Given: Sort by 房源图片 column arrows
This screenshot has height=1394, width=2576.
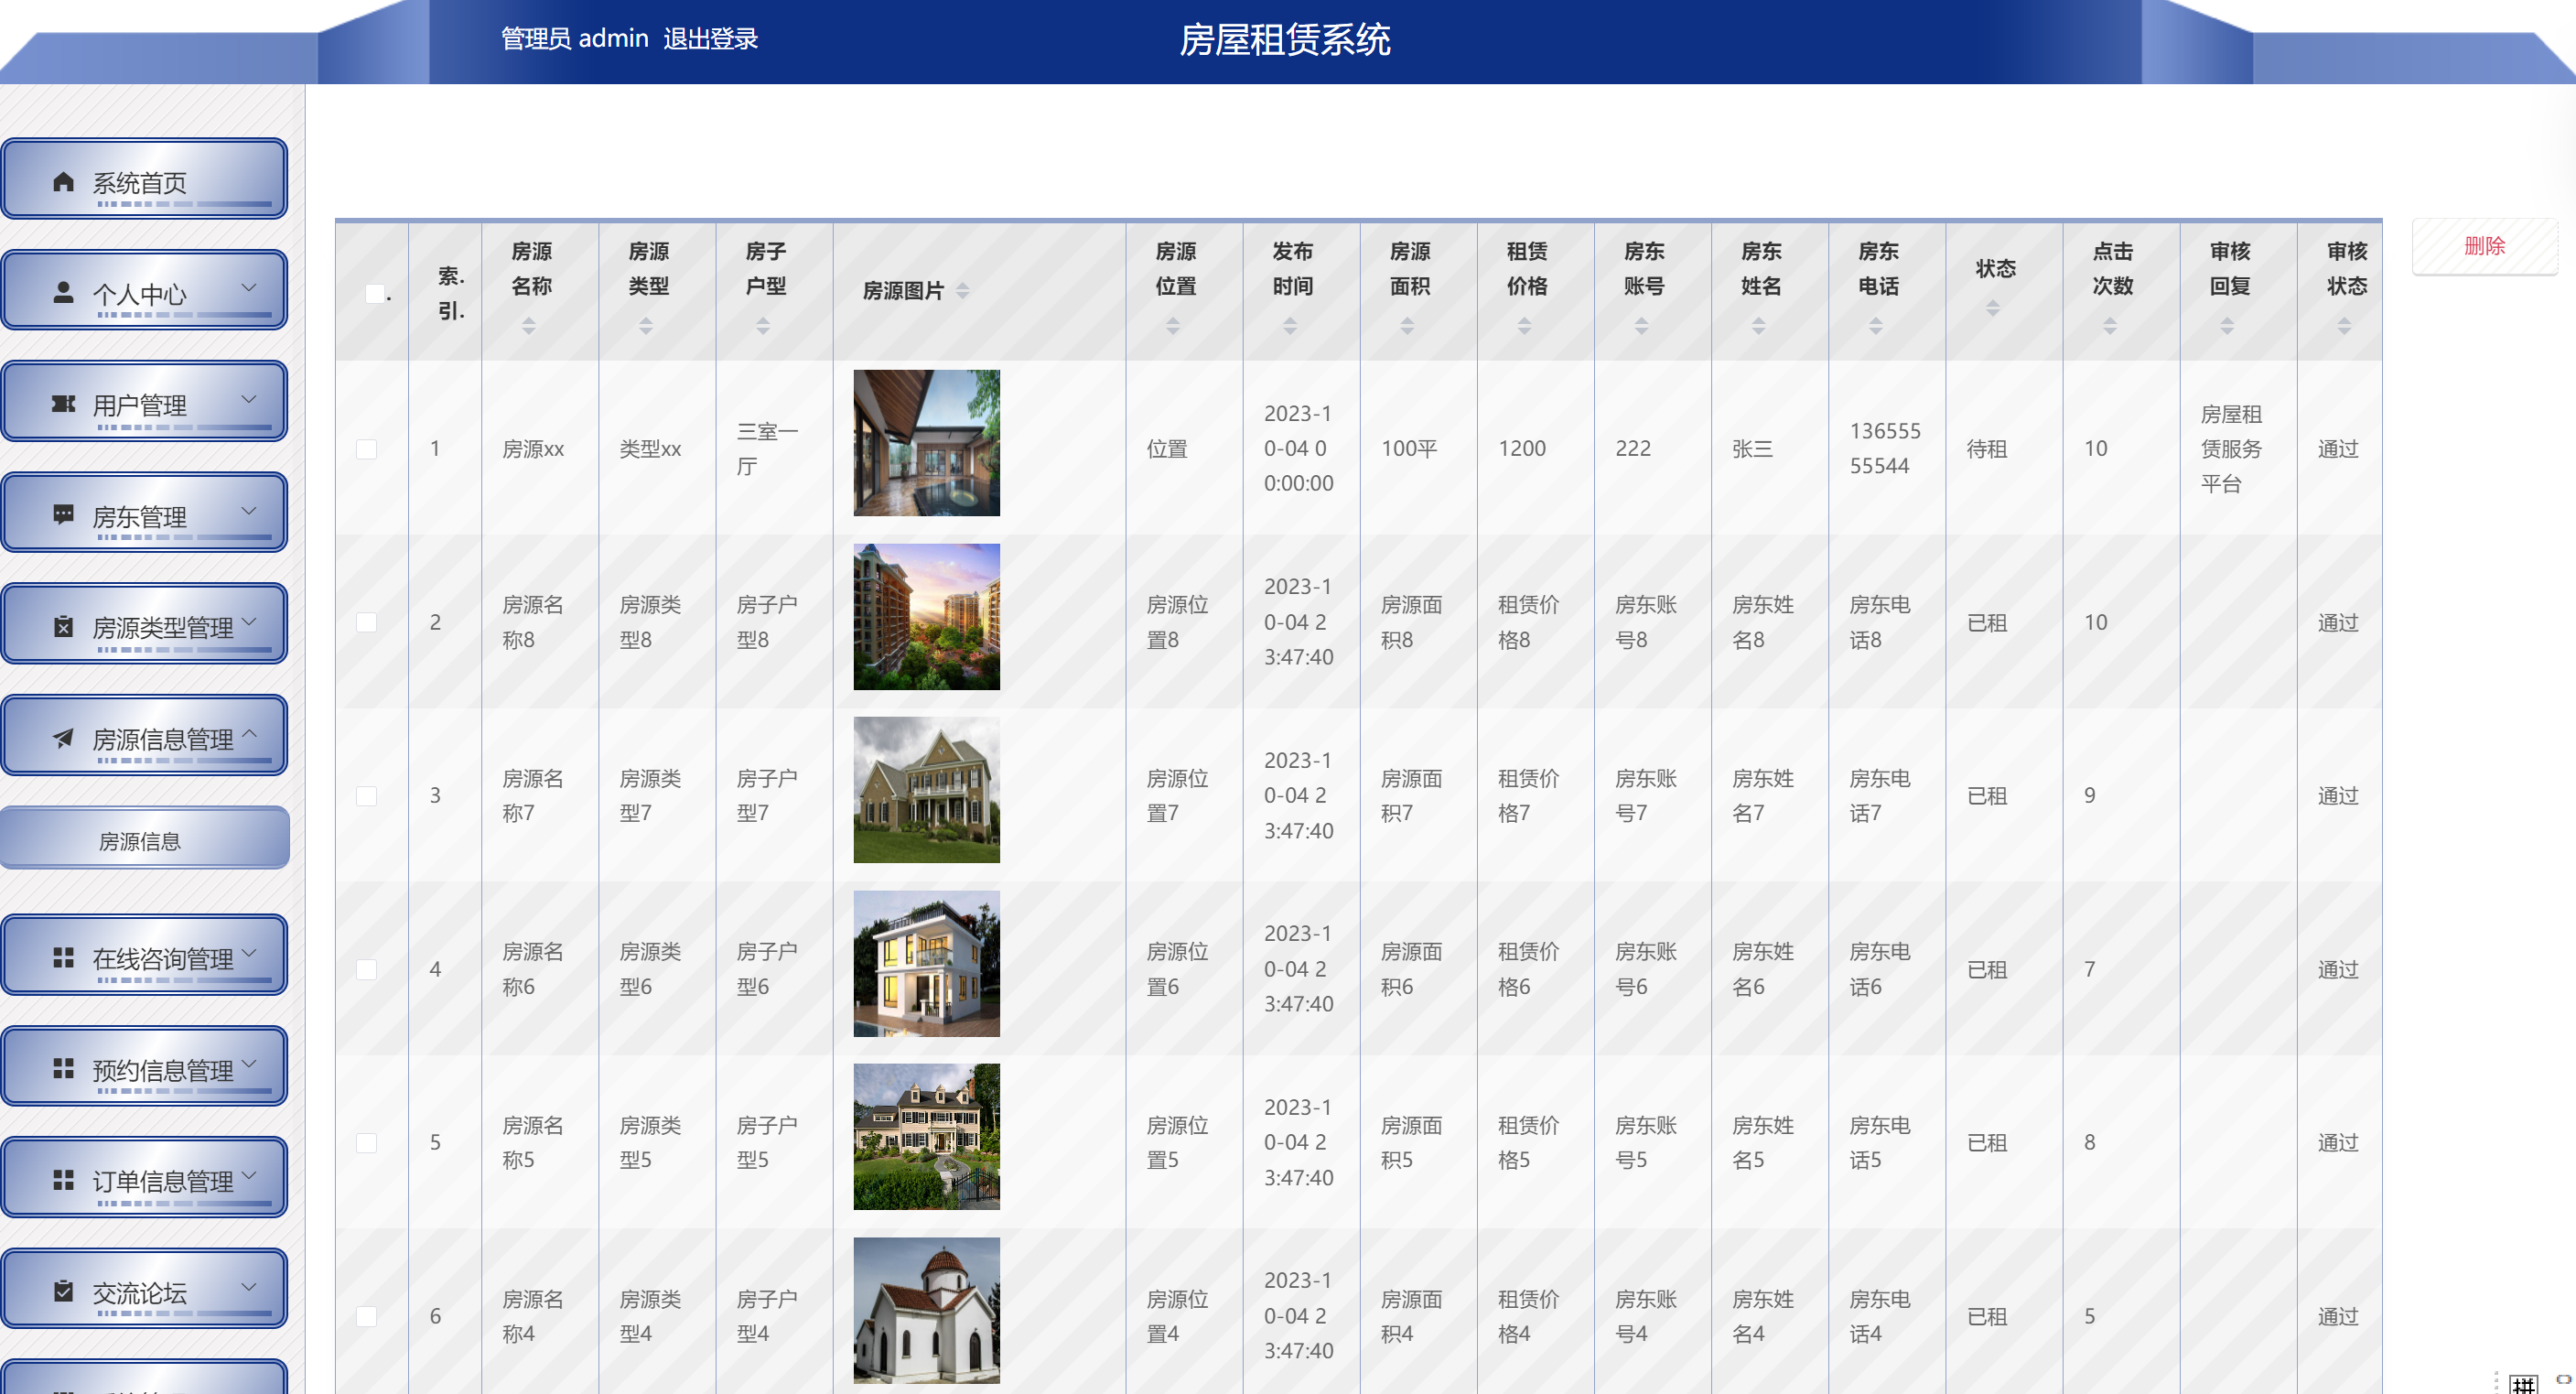Looking at the screenshot, I should point(962,291).
